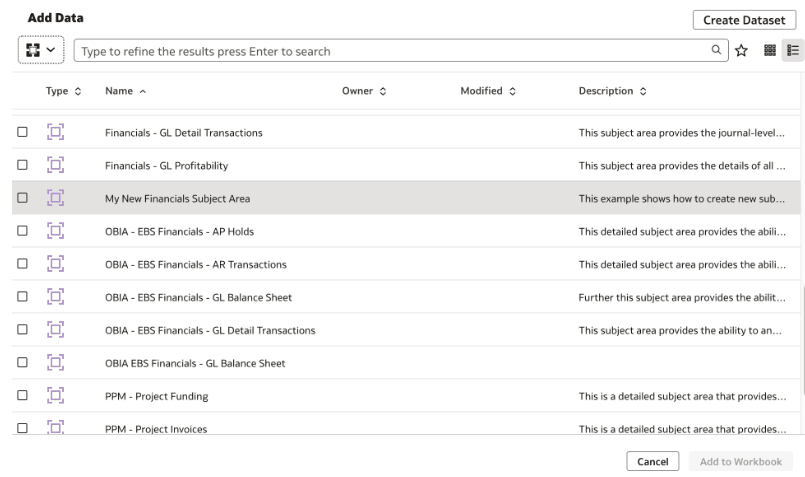The width and height of the screenshot is (805, 477).
Task: Click description 'This subject area provides the ability to an...'
Action: click(x=680, y=330)
